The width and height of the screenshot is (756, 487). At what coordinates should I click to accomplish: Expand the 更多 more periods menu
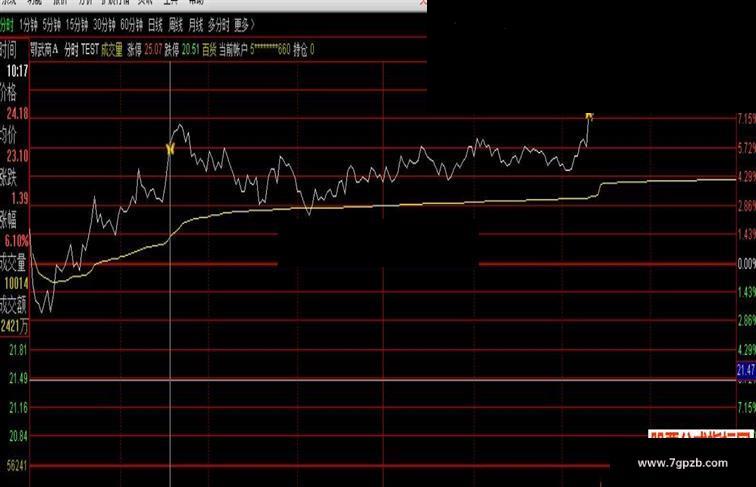[244, 25]
